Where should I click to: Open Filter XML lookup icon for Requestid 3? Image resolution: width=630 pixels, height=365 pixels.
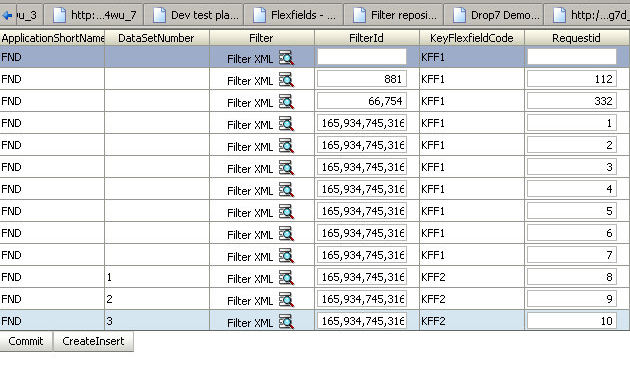pyautogui.click(x=286, y=168)
